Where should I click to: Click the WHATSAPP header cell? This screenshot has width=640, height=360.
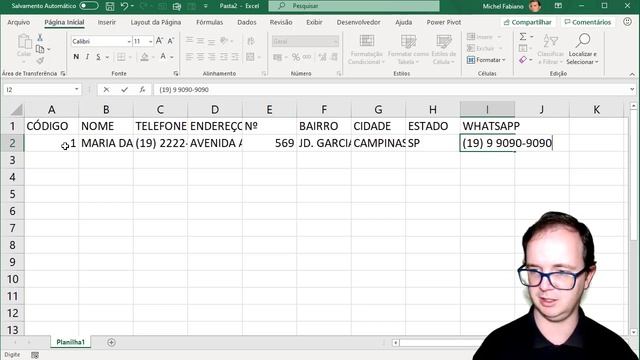[487, 126]
